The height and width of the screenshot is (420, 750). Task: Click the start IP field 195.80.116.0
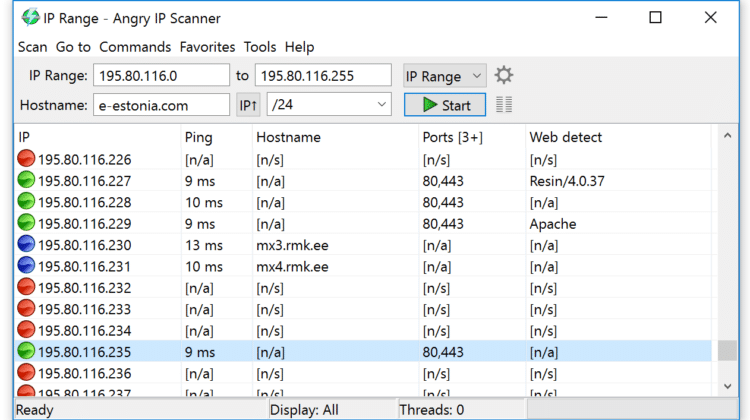point(161,76)
